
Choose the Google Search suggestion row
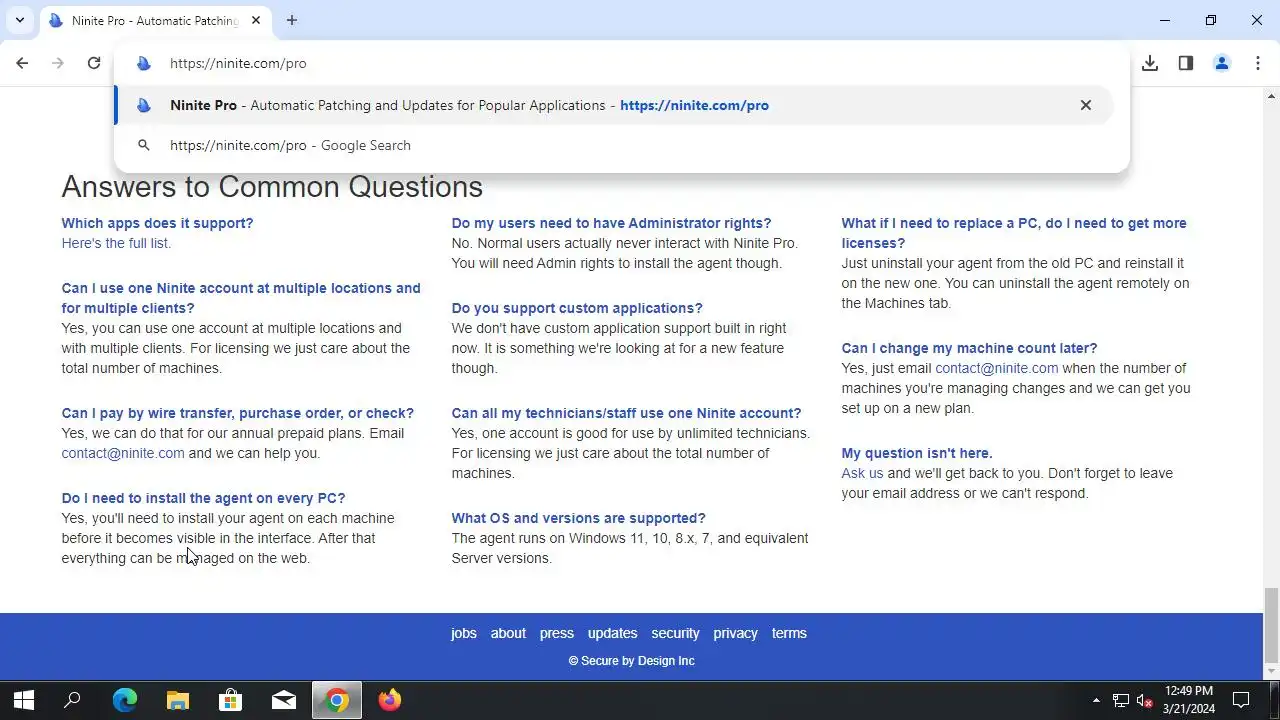tap(615, 145)
